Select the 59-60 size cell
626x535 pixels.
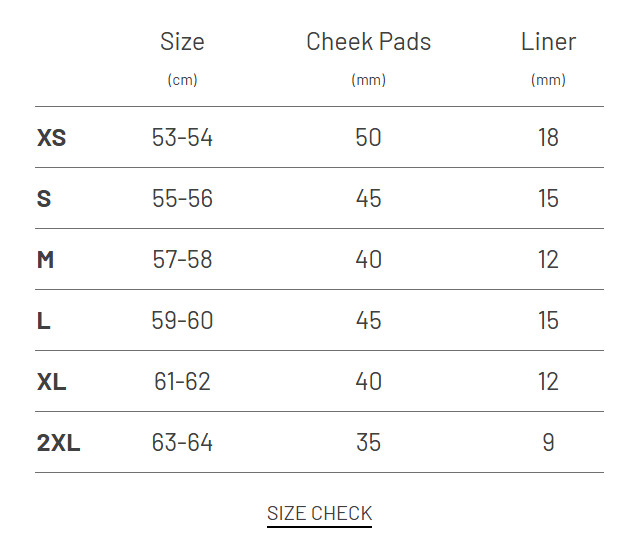[x=182, y=320]
